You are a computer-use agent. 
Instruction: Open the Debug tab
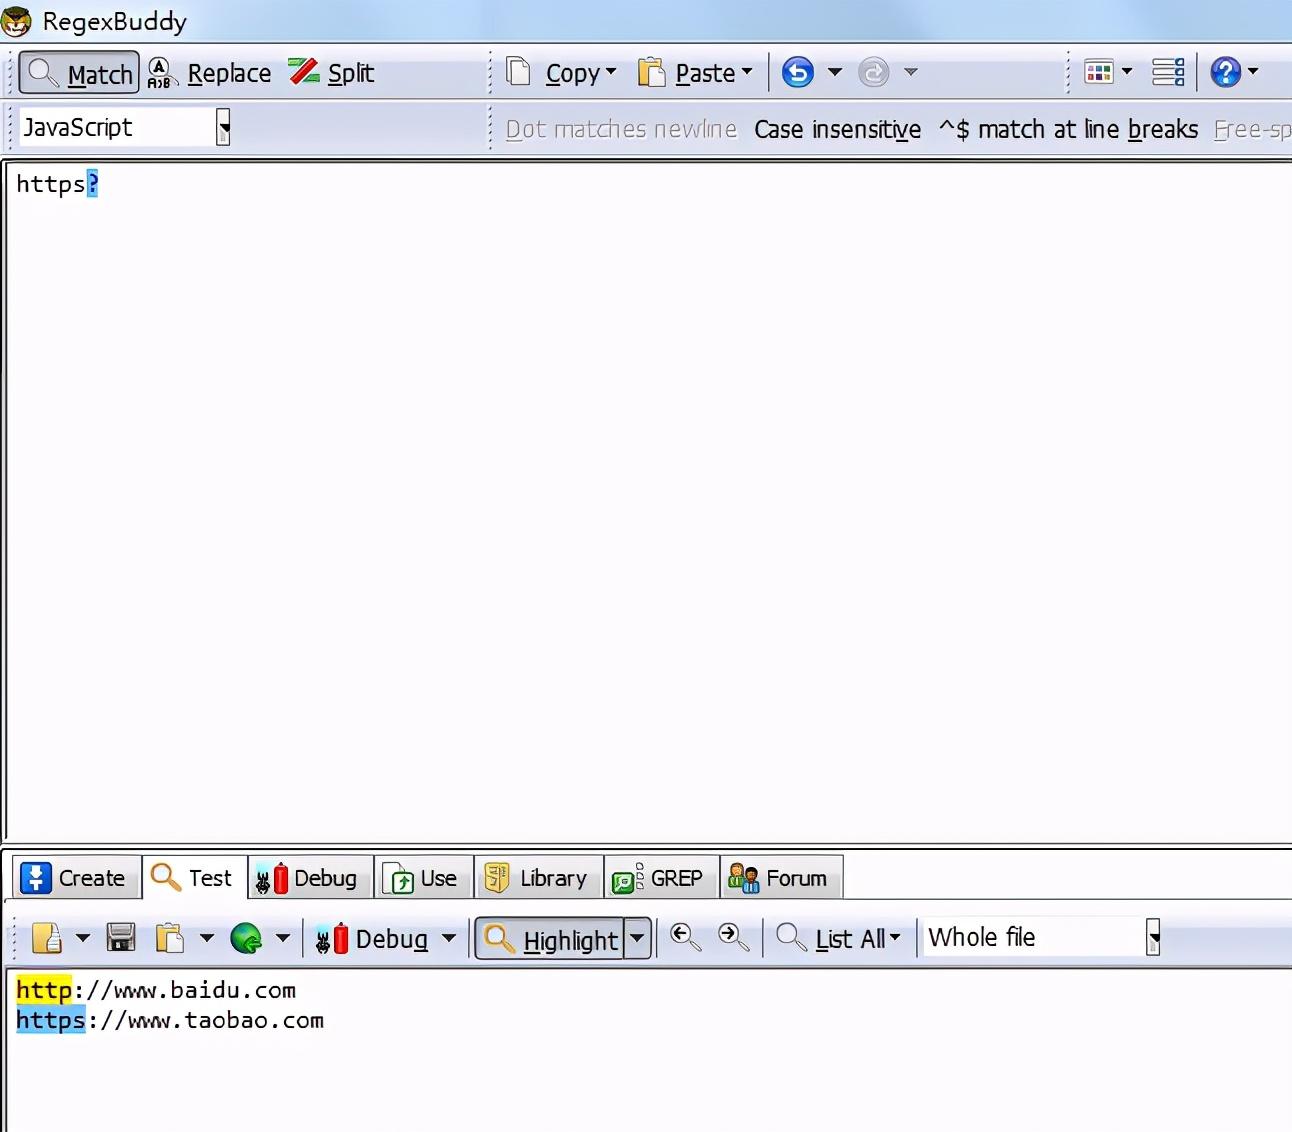(x=311, y=878)
